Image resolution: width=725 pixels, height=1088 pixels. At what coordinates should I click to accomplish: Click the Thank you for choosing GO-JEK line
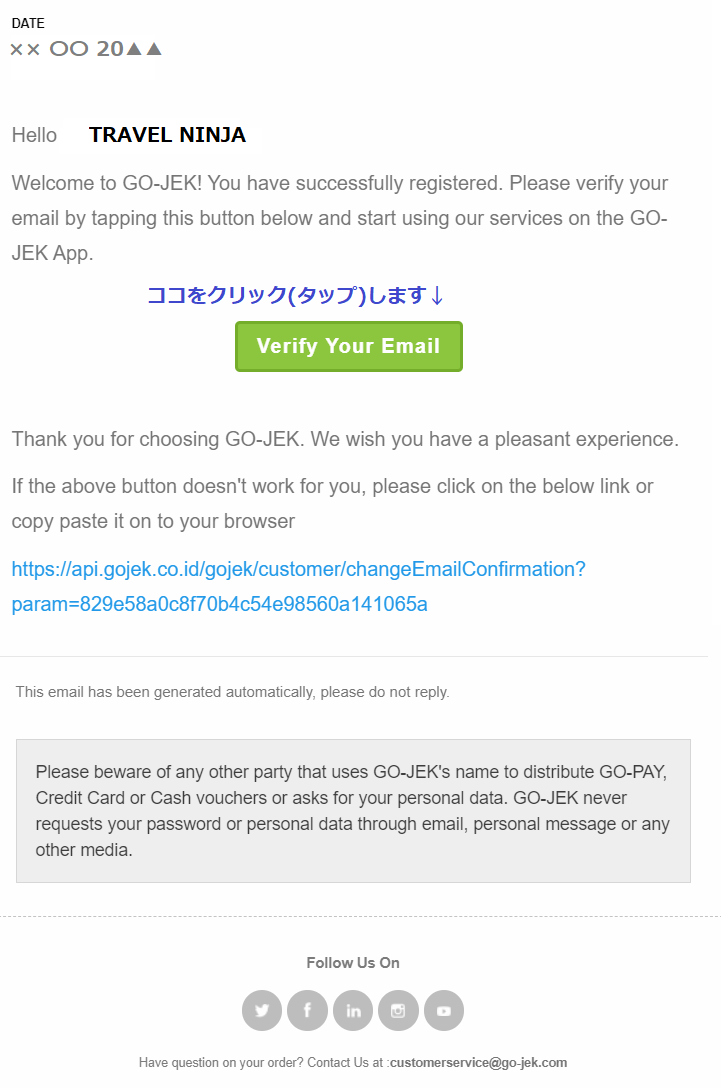(345, 439)
